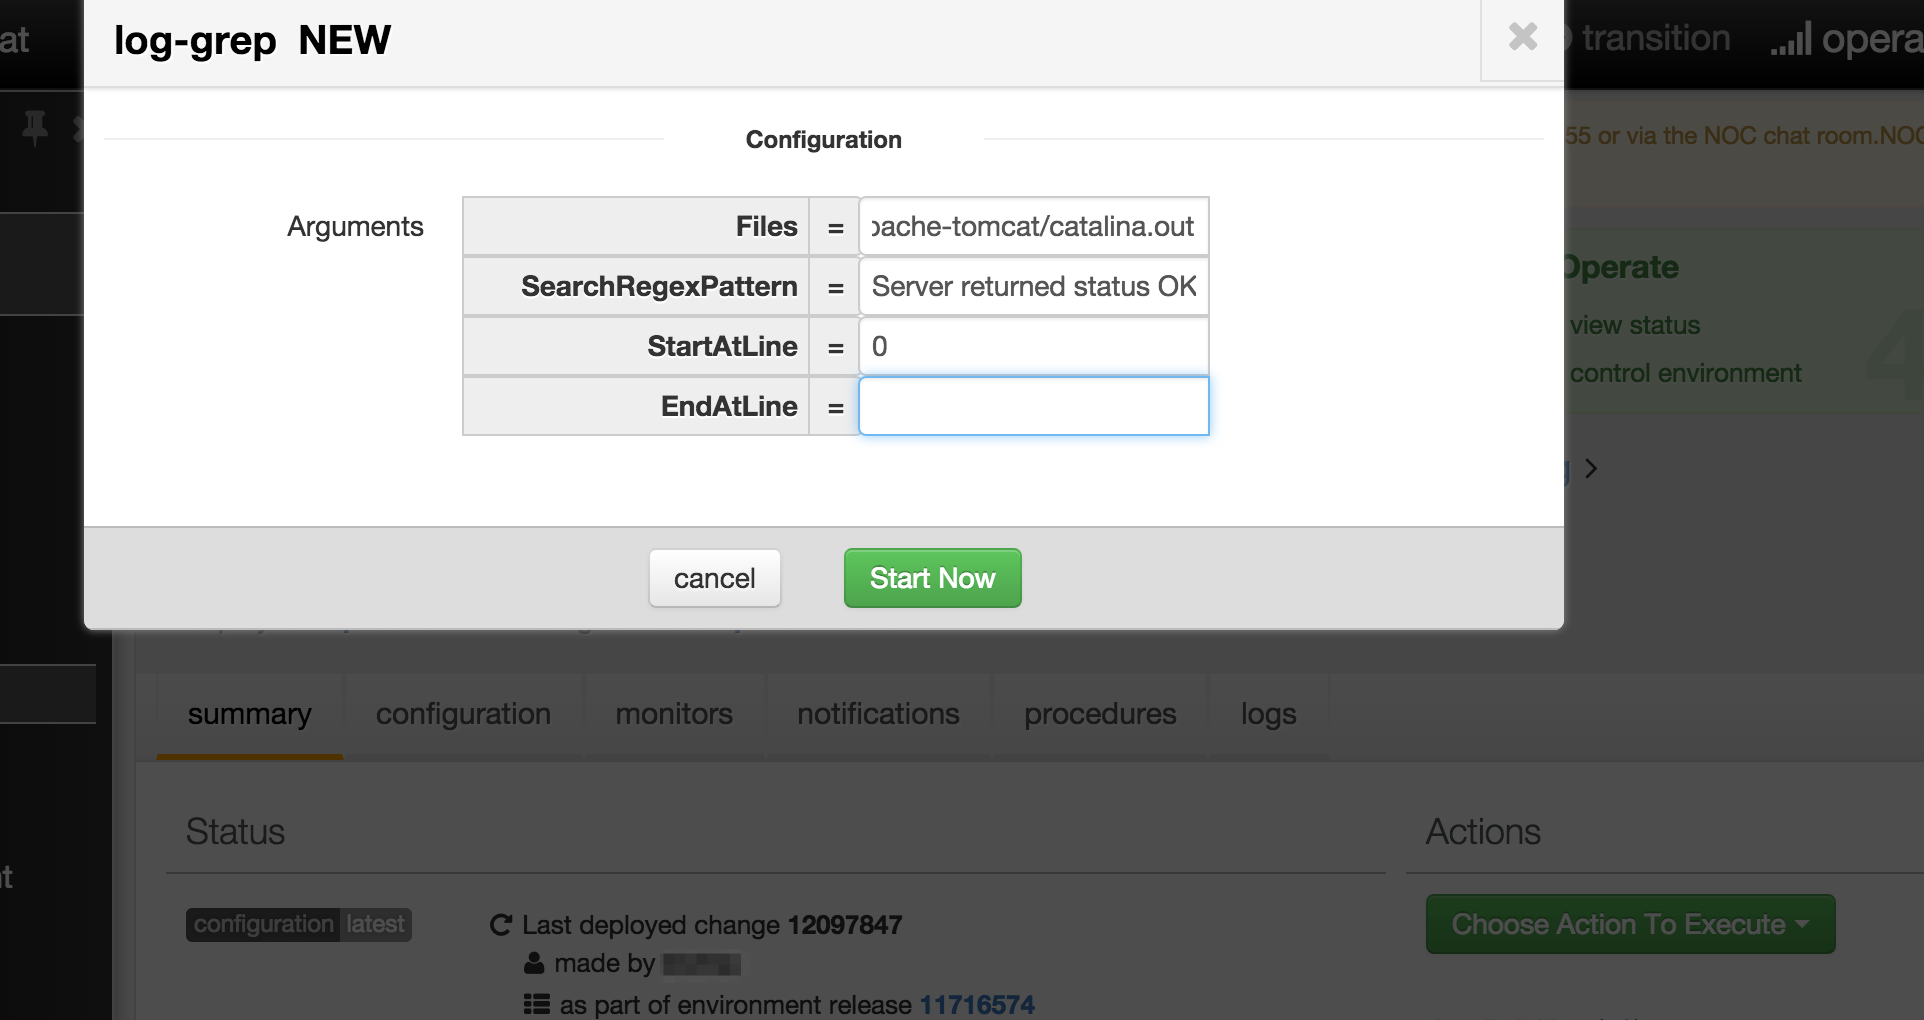The image size is (1924, 1020).
Task: Open environment release 11716574 link
Action: [976, 1004]
